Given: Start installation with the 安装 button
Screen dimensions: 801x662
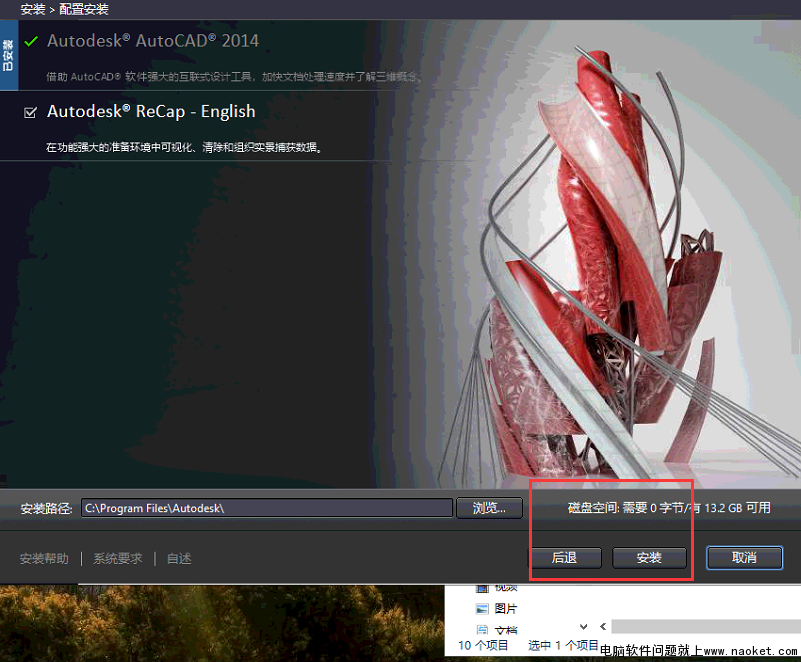Looking at the screenshot, I should (x=649, y=558).
